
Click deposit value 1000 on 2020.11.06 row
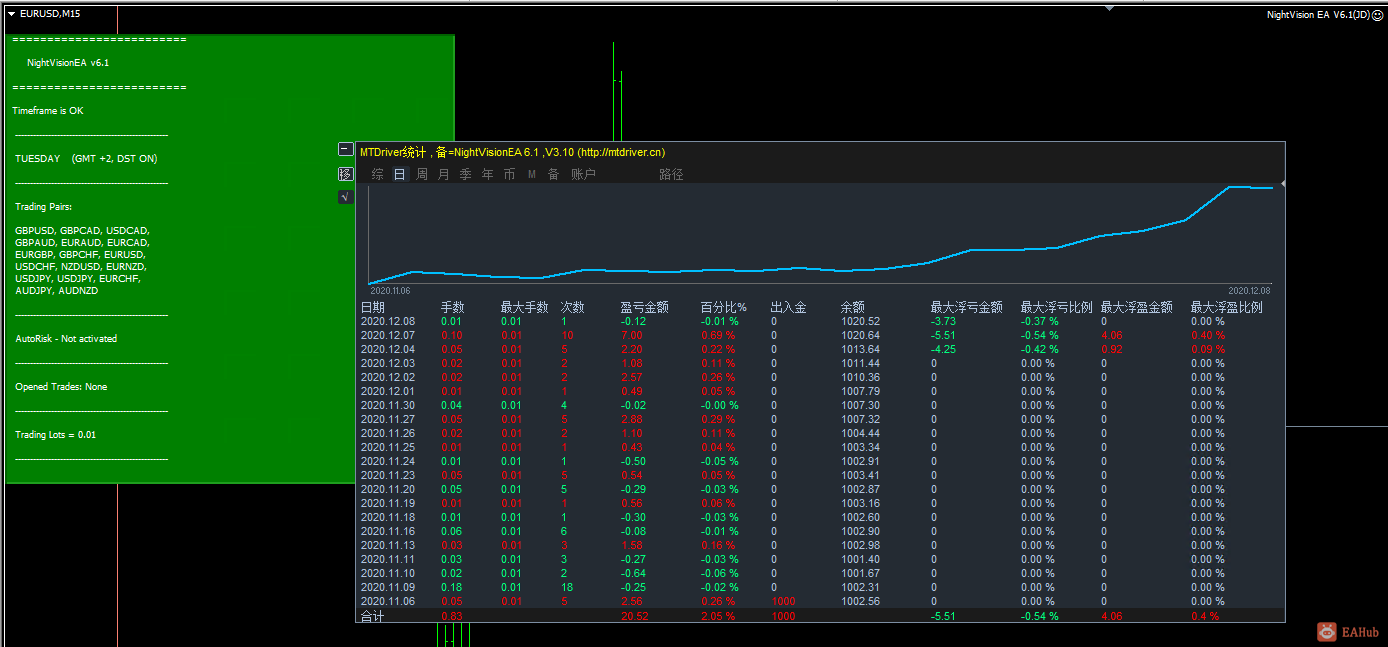pos(783,602)
